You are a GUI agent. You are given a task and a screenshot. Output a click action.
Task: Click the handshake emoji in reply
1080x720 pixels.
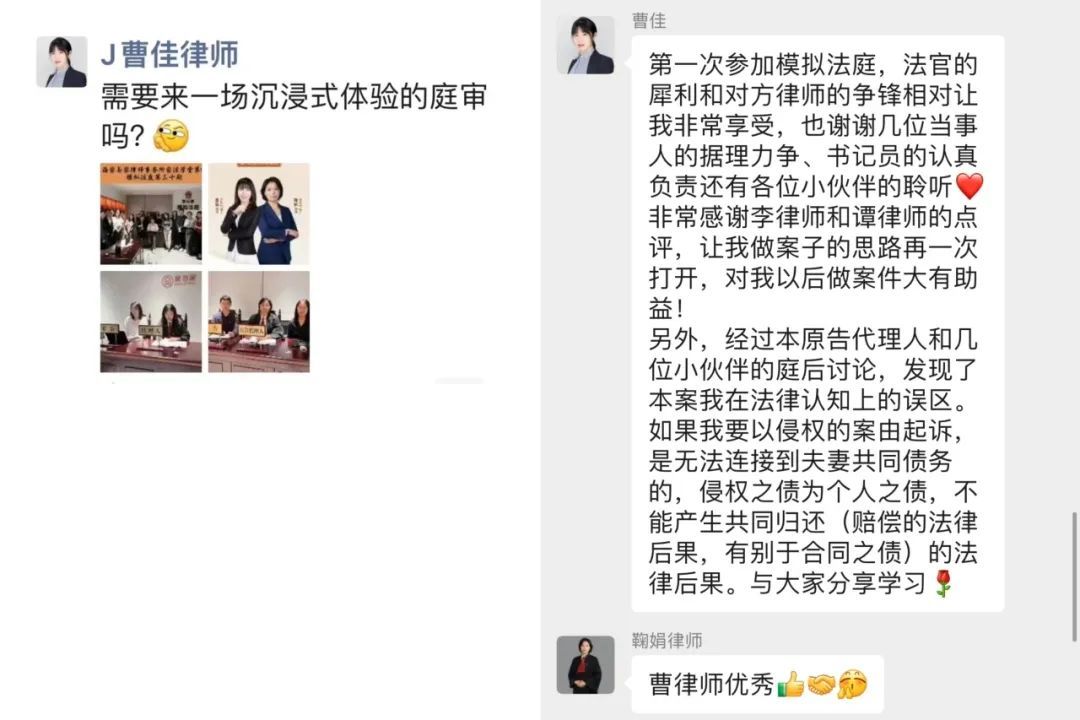(x=821, y=684)
